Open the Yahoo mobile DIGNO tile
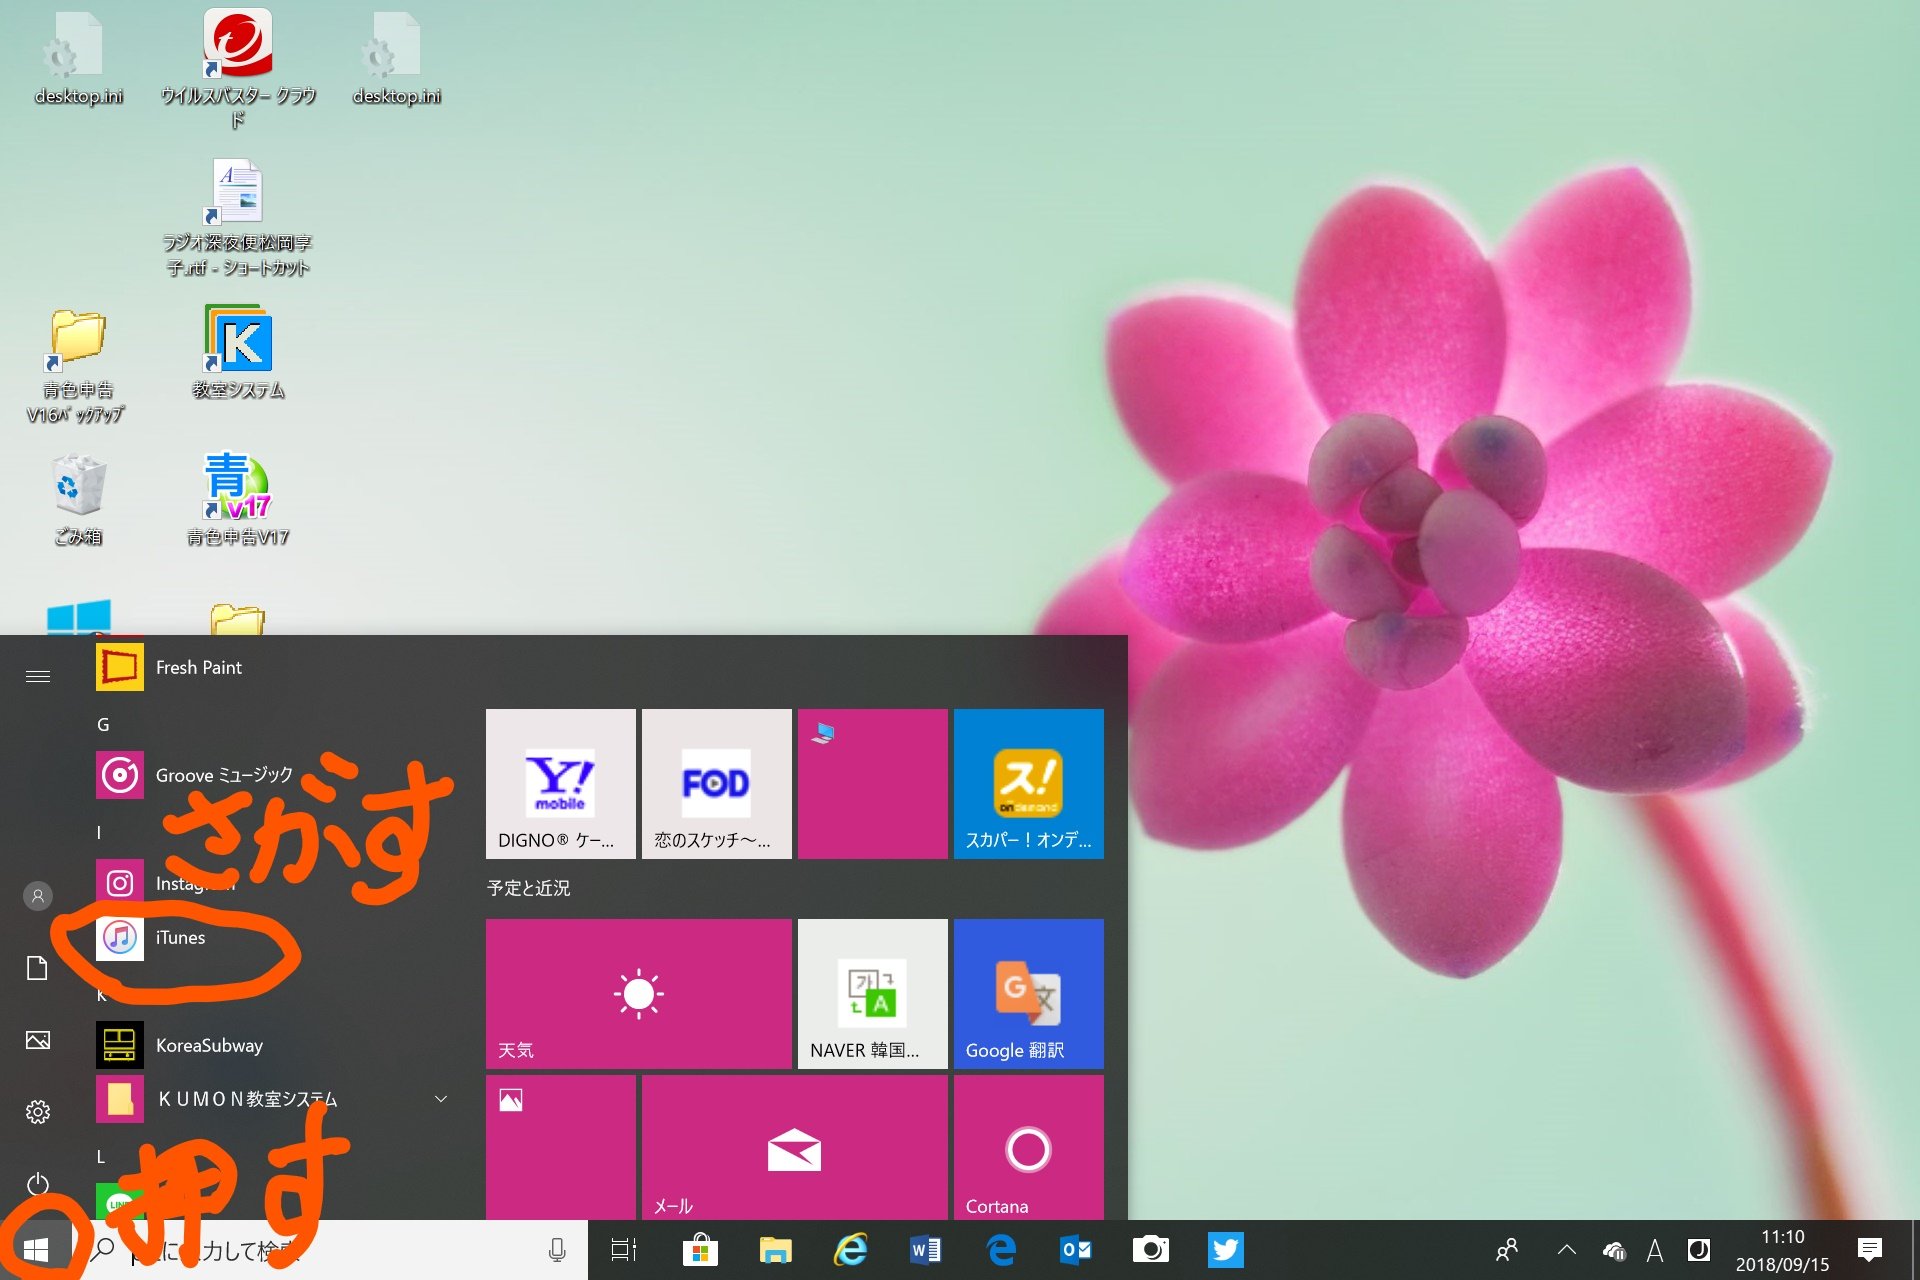 (x=560, y=783)
